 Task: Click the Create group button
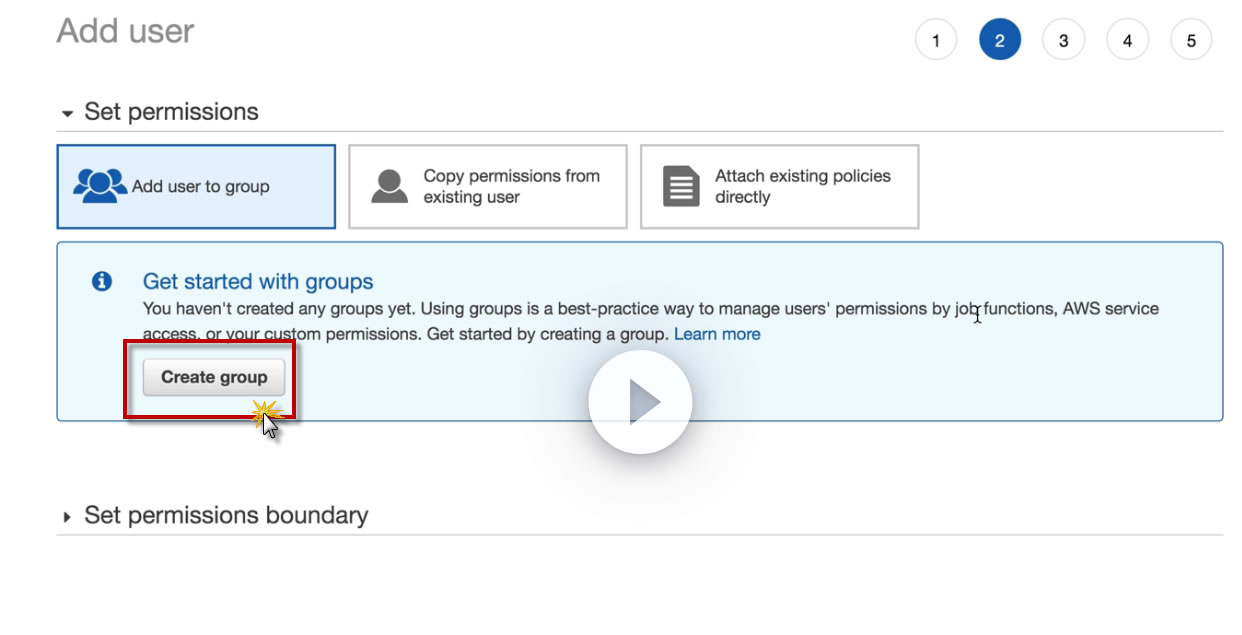click(214, 377)
